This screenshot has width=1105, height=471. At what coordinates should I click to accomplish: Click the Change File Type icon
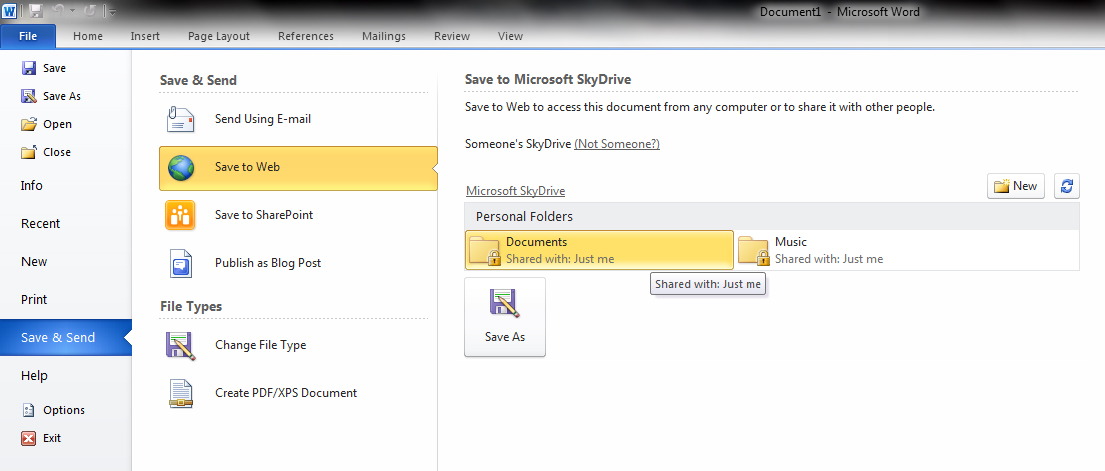pos(181,345)
